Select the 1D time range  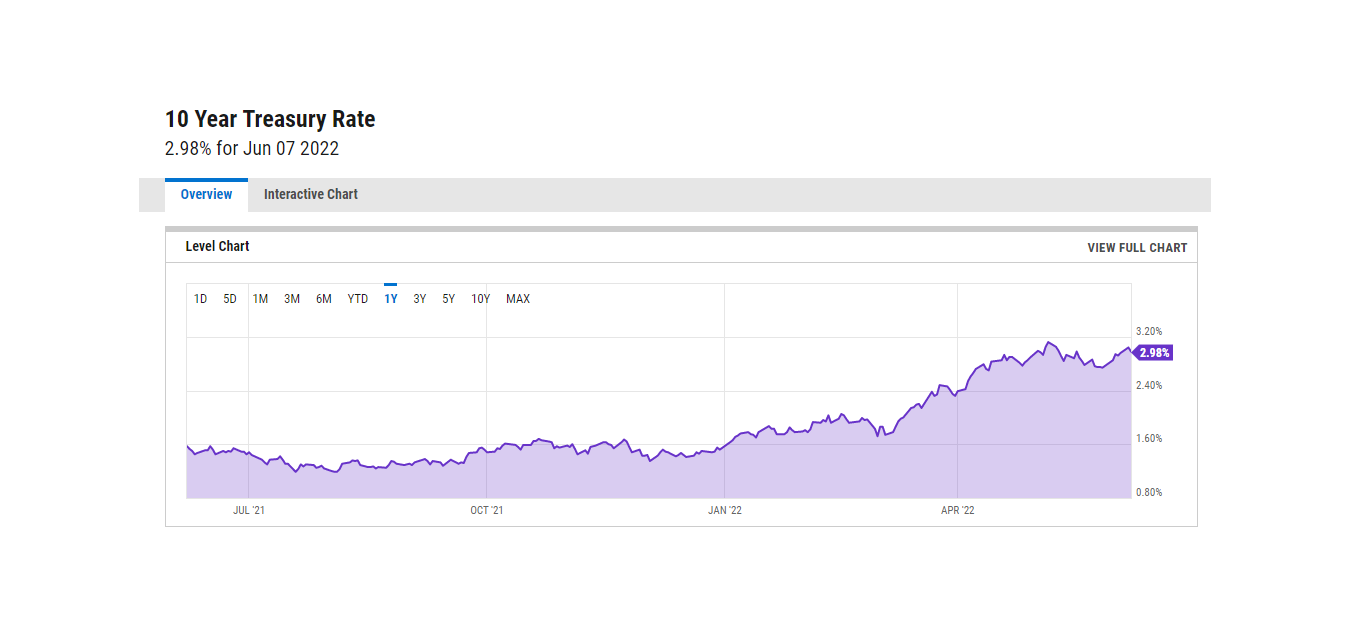[x=200, y=299]
